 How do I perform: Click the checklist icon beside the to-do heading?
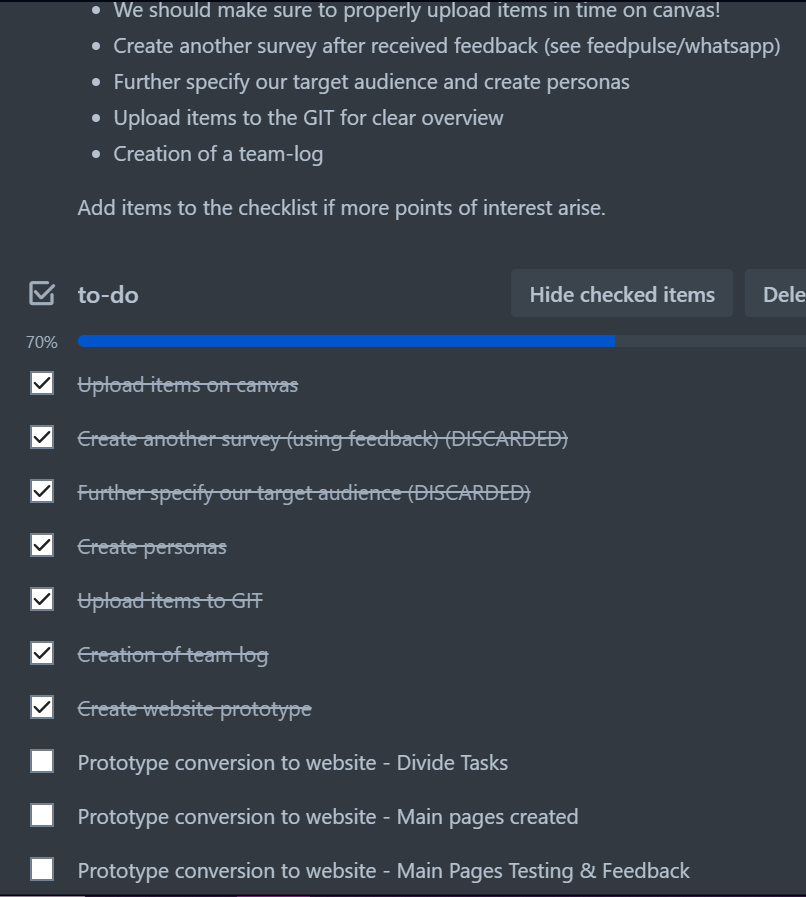click(41, 293)
